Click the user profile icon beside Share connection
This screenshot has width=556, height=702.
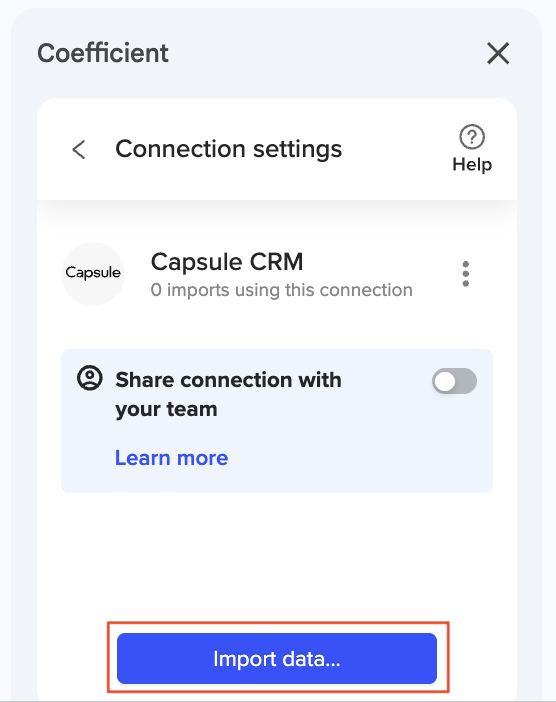tap(90, 378)
